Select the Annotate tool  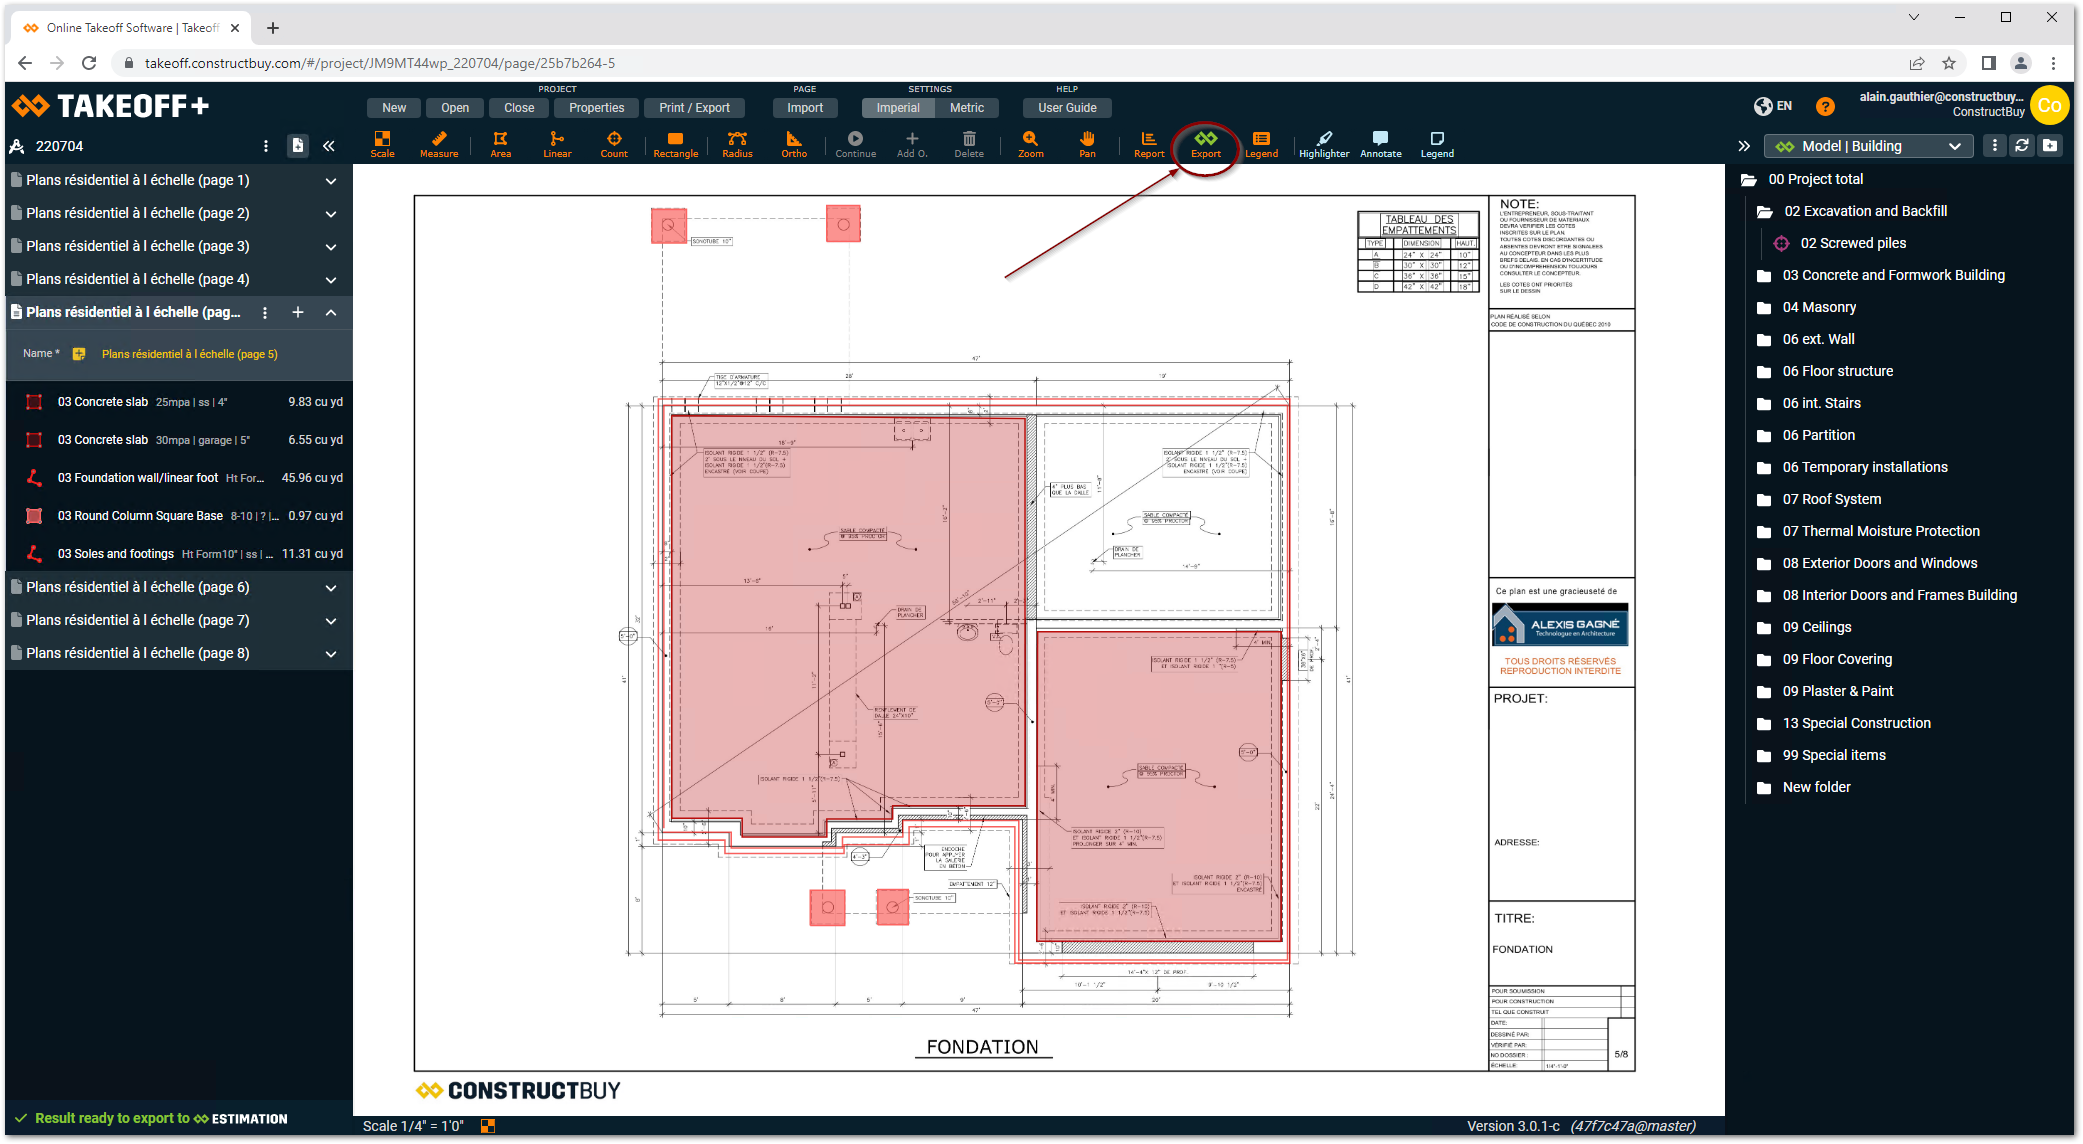click(x=1380, y=144)
